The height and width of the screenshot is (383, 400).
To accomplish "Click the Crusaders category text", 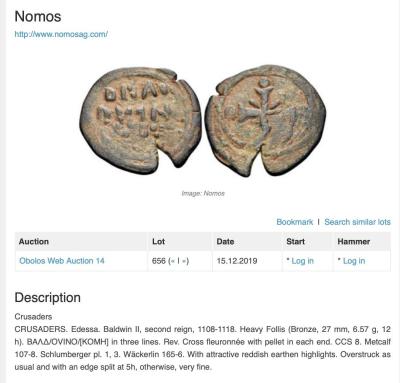I will click(x=33, y=317).
